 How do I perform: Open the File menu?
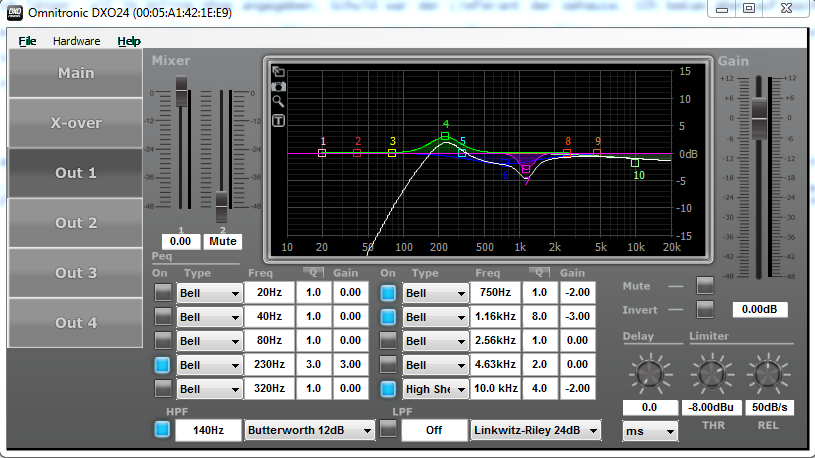click(27, 41)
